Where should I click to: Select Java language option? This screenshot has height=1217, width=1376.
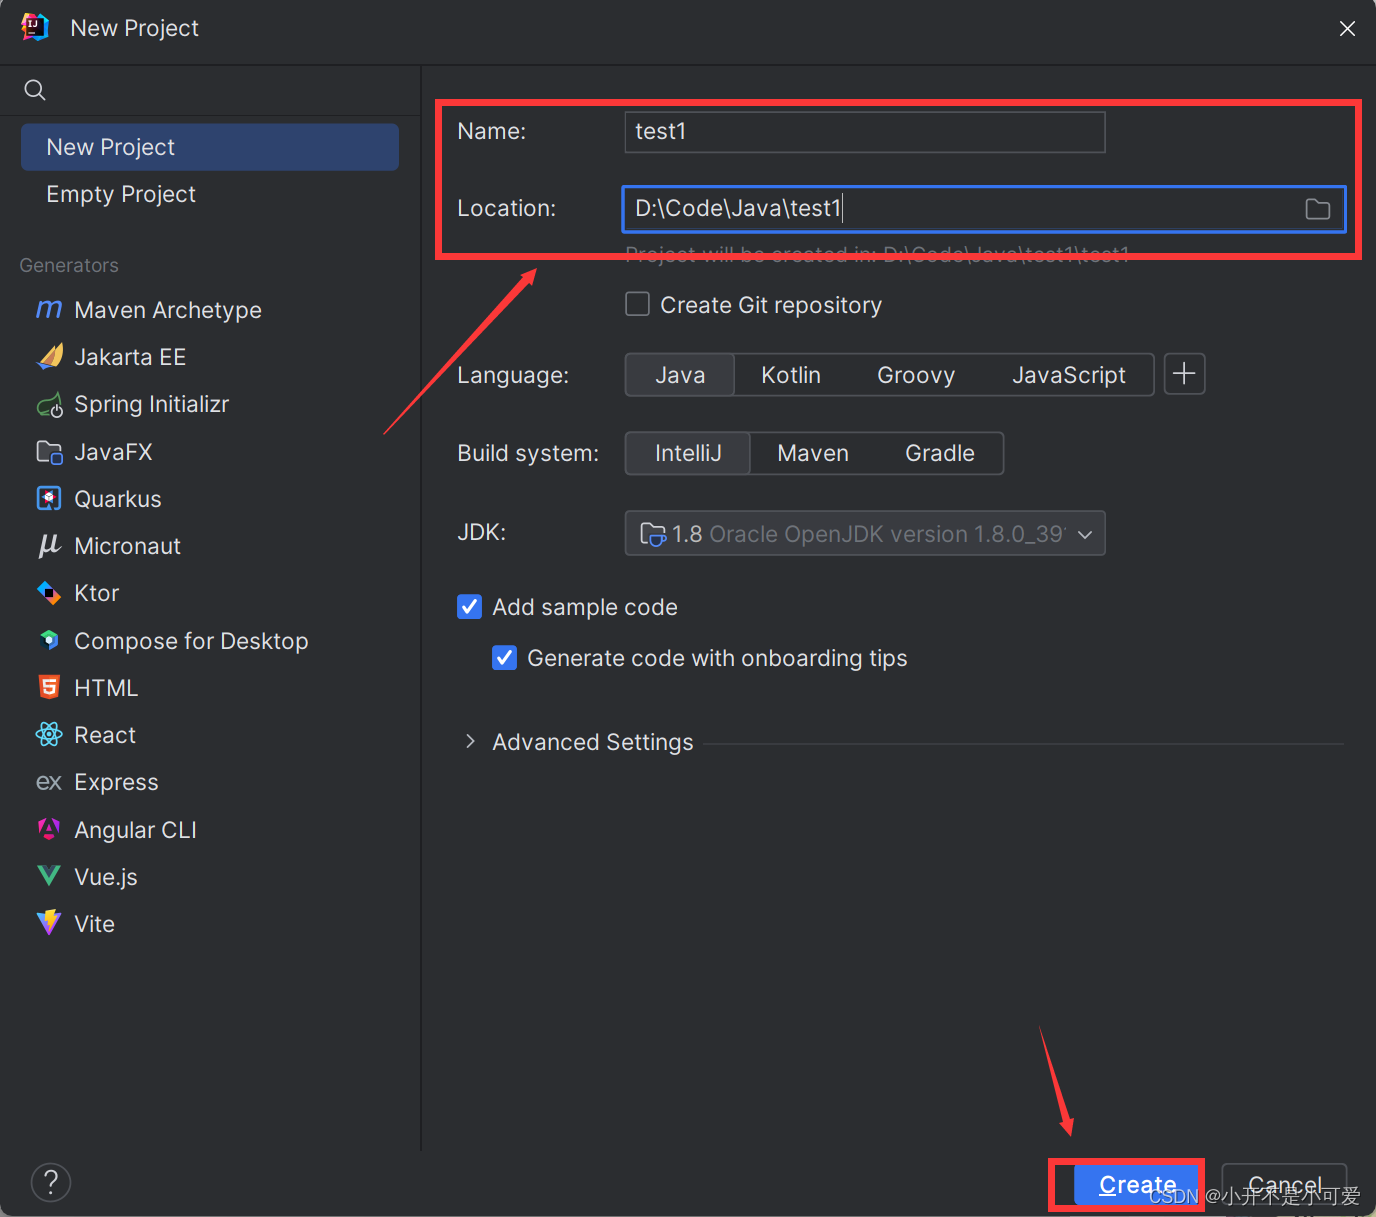(680, 375)
